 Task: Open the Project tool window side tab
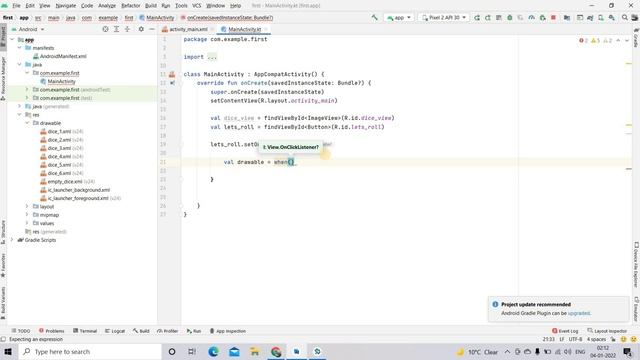pos(3,37)
